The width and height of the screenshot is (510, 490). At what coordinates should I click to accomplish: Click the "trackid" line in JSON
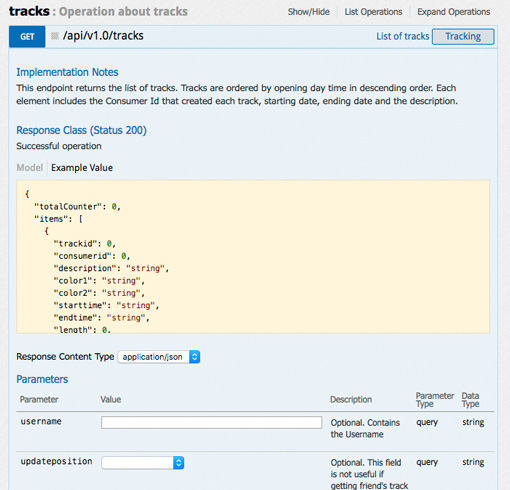(x=84, y=244)
